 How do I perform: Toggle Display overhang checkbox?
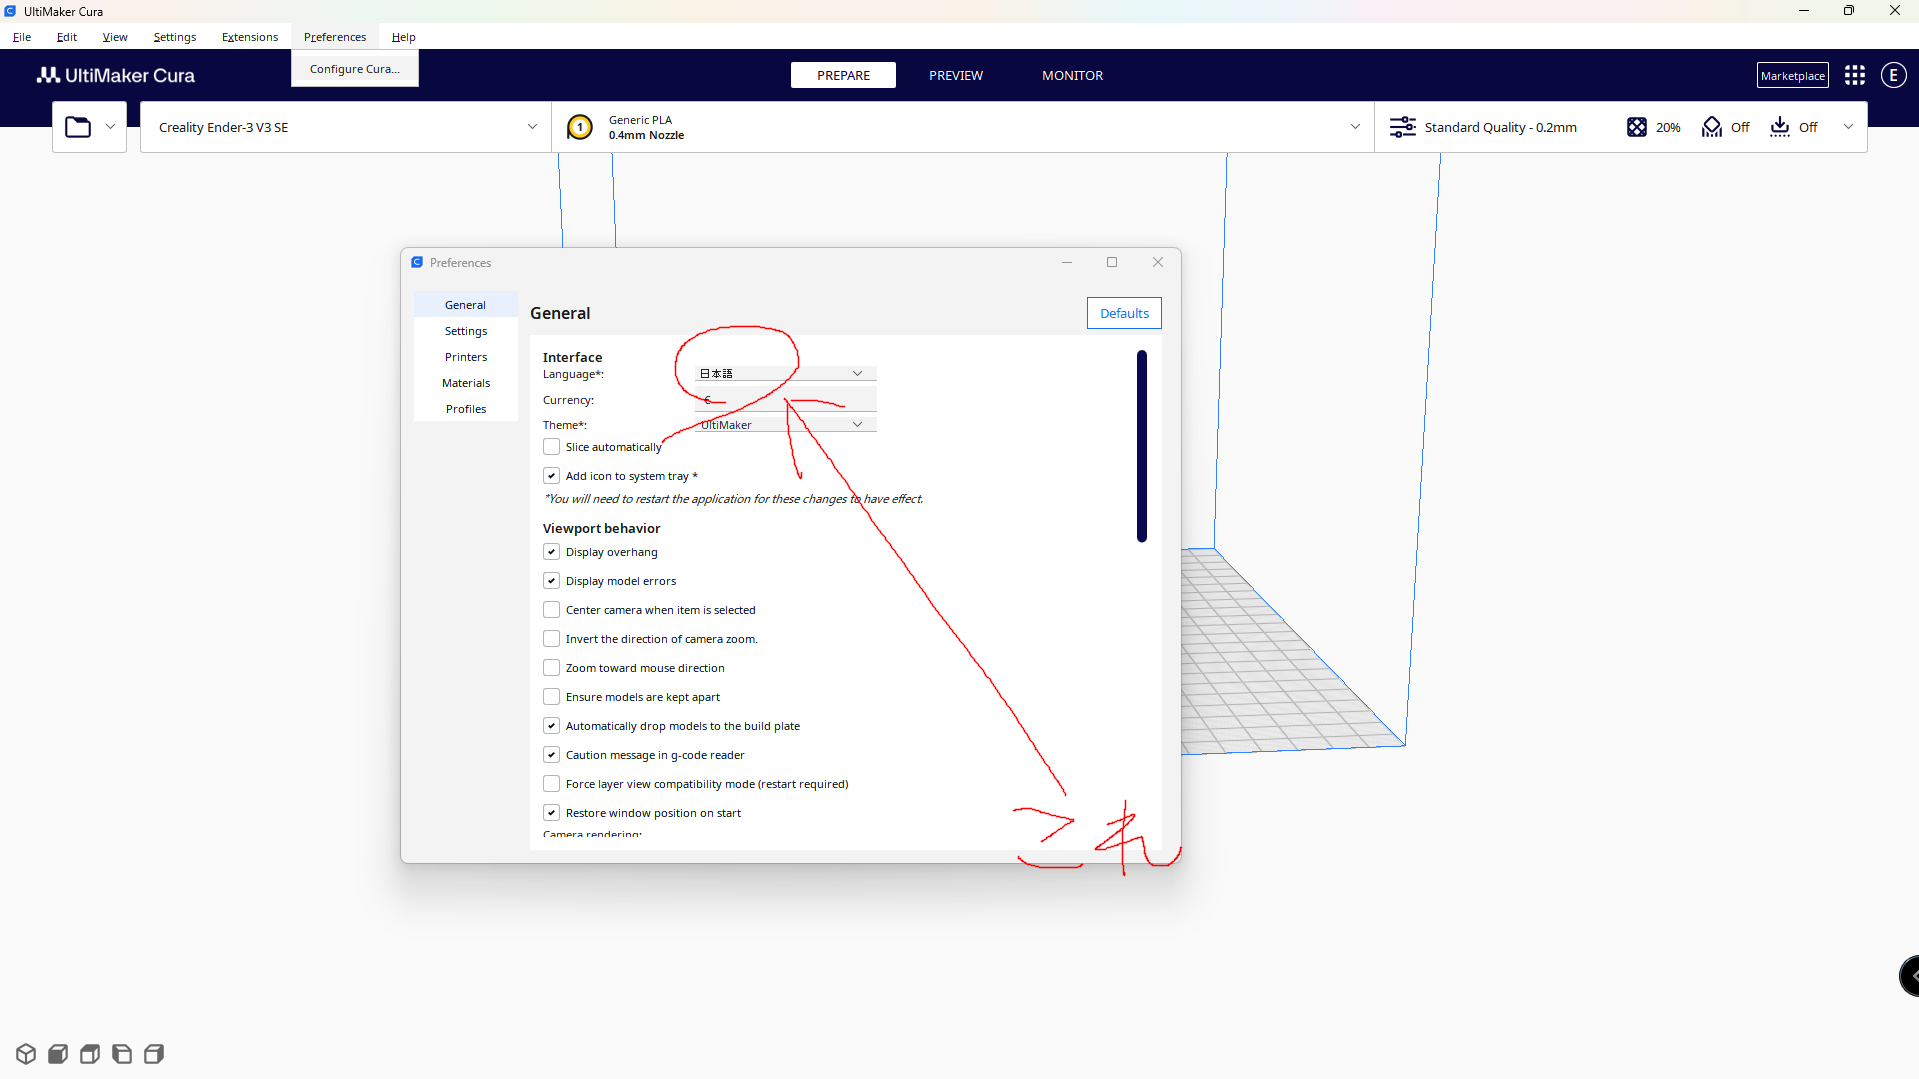552,552
